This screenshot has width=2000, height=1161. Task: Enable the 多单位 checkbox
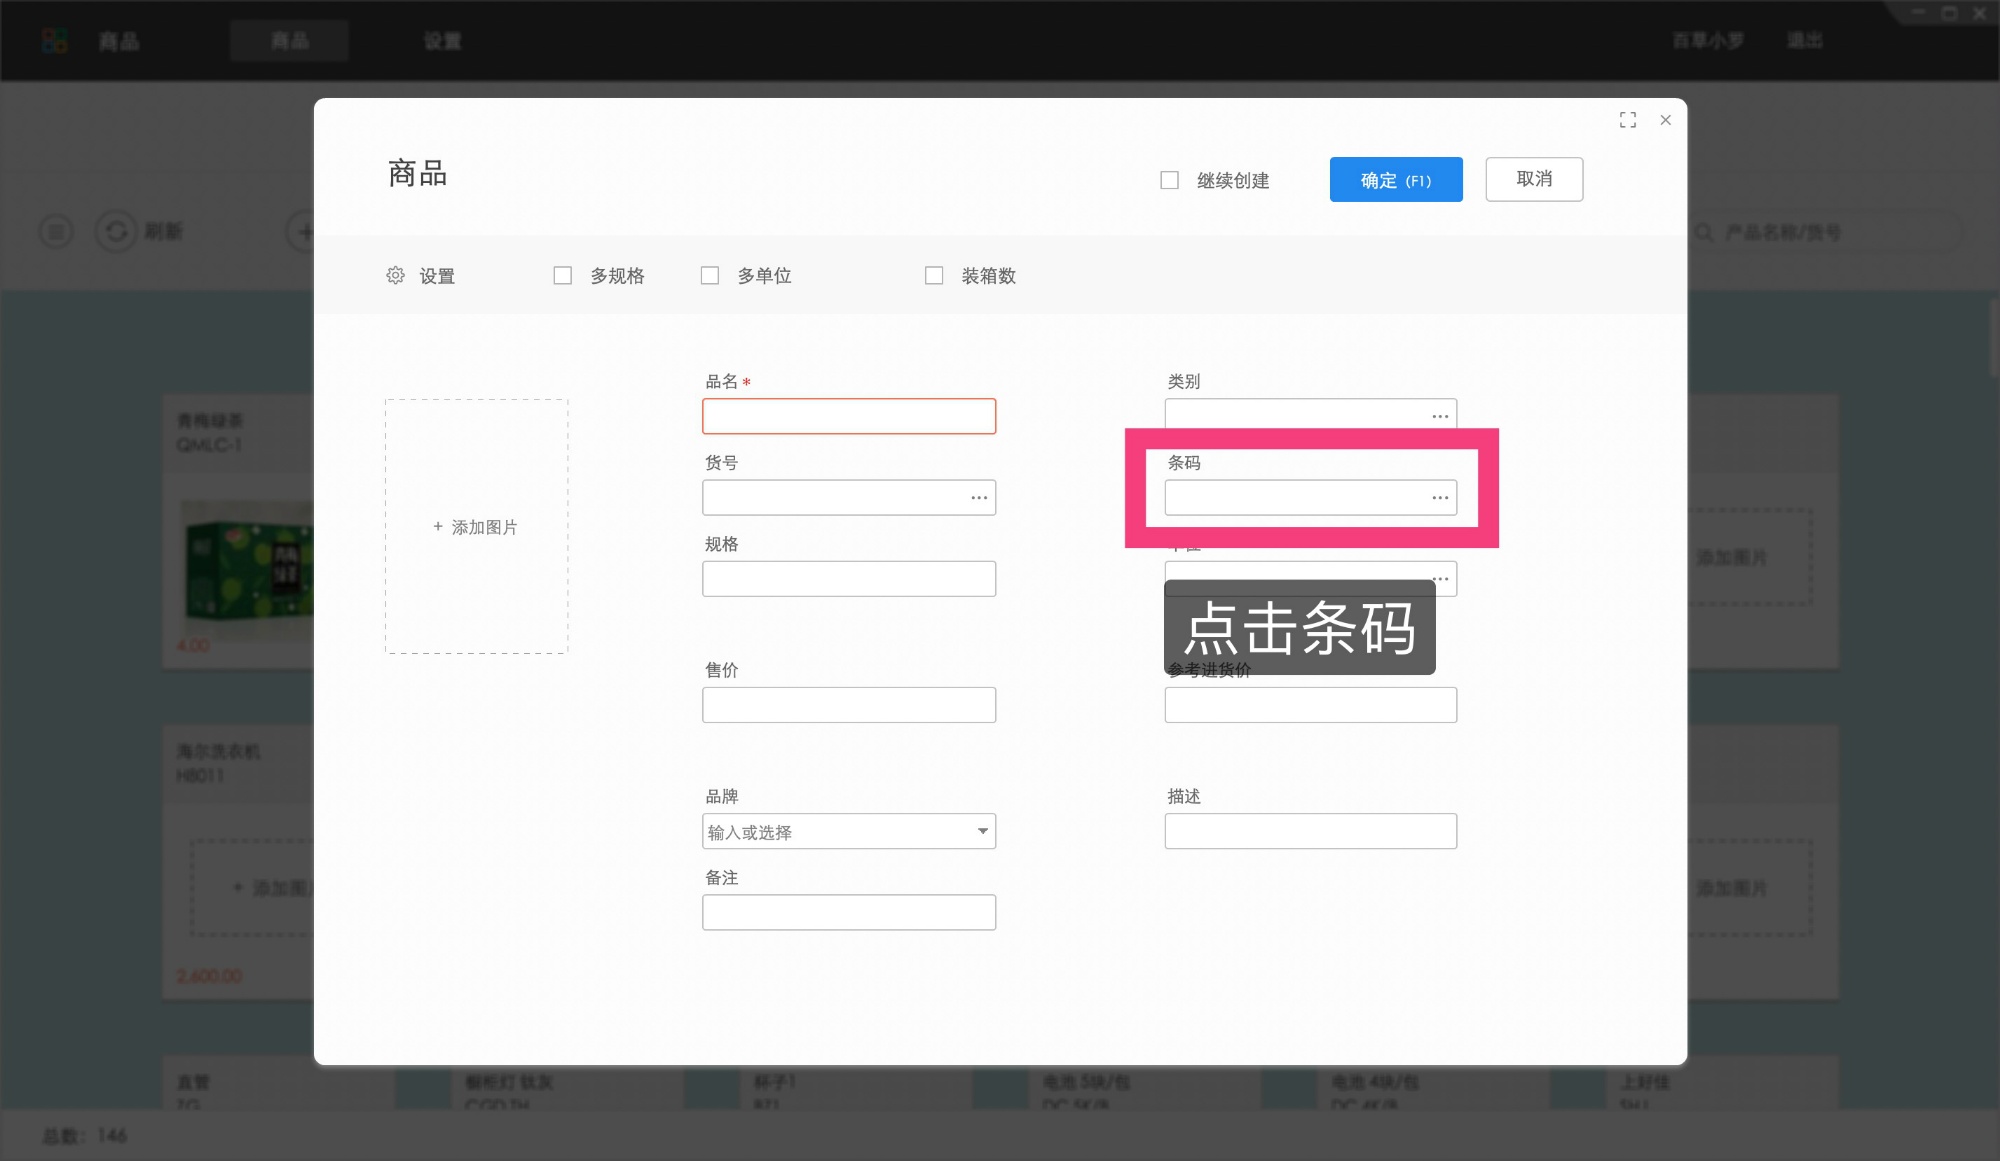(x=710, y=275)
